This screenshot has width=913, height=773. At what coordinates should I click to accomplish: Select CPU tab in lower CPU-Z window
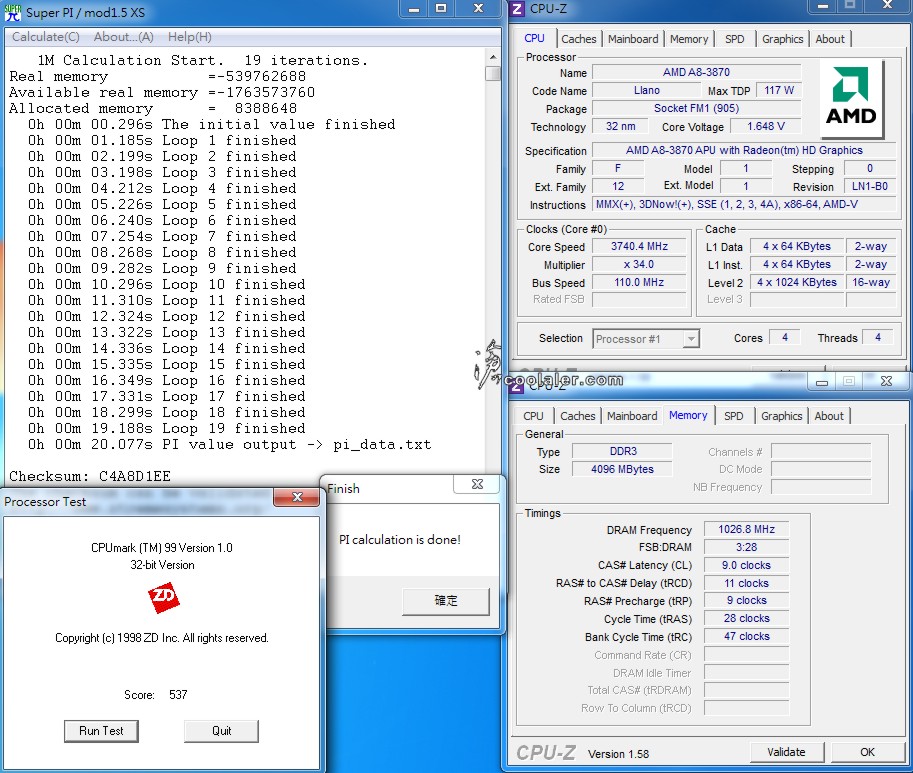tap(533, 416)
